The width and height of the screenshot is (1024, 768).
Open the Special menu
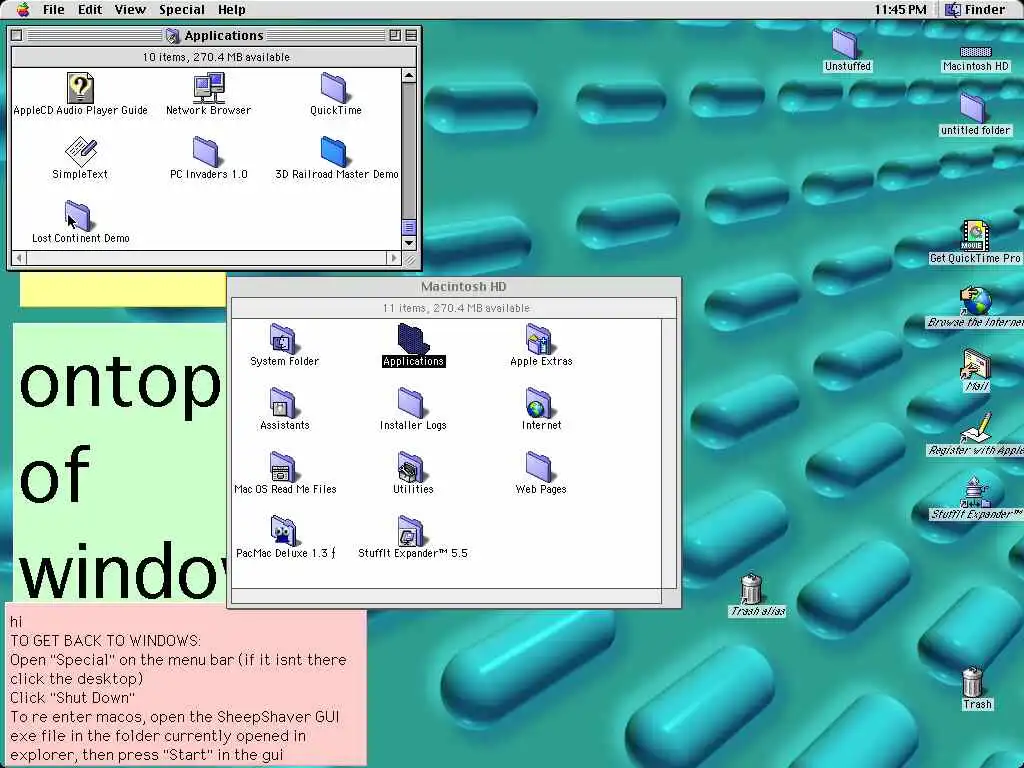pos(182,10)
